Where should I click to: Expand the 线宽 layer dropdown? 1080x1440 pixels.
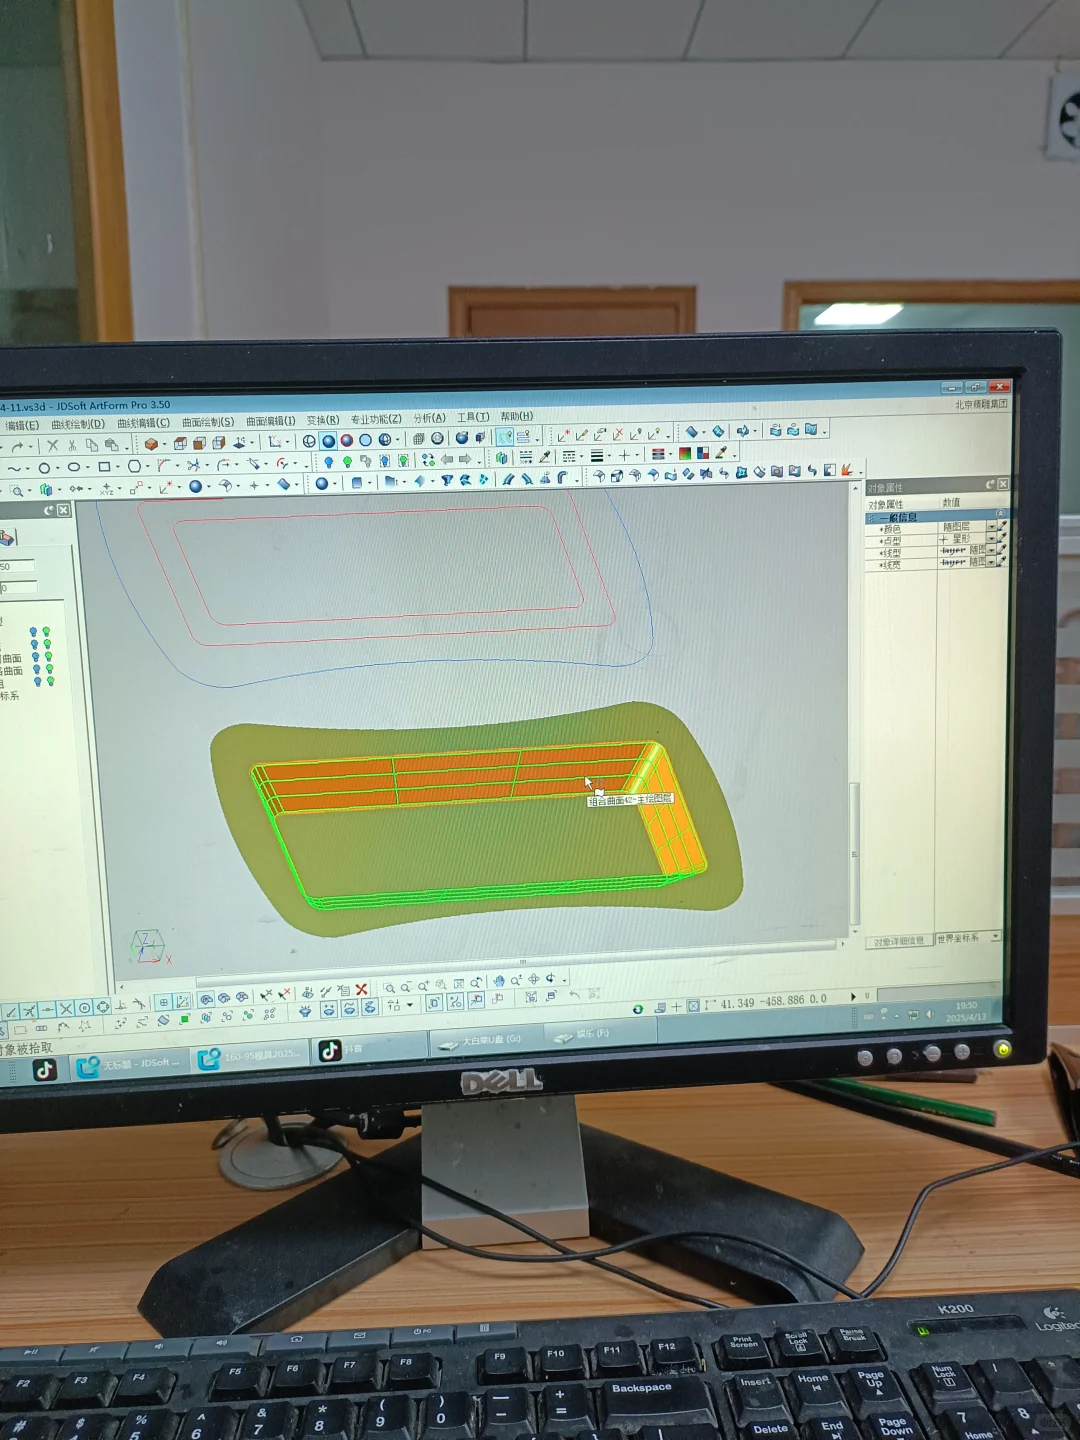pos(991,562)
